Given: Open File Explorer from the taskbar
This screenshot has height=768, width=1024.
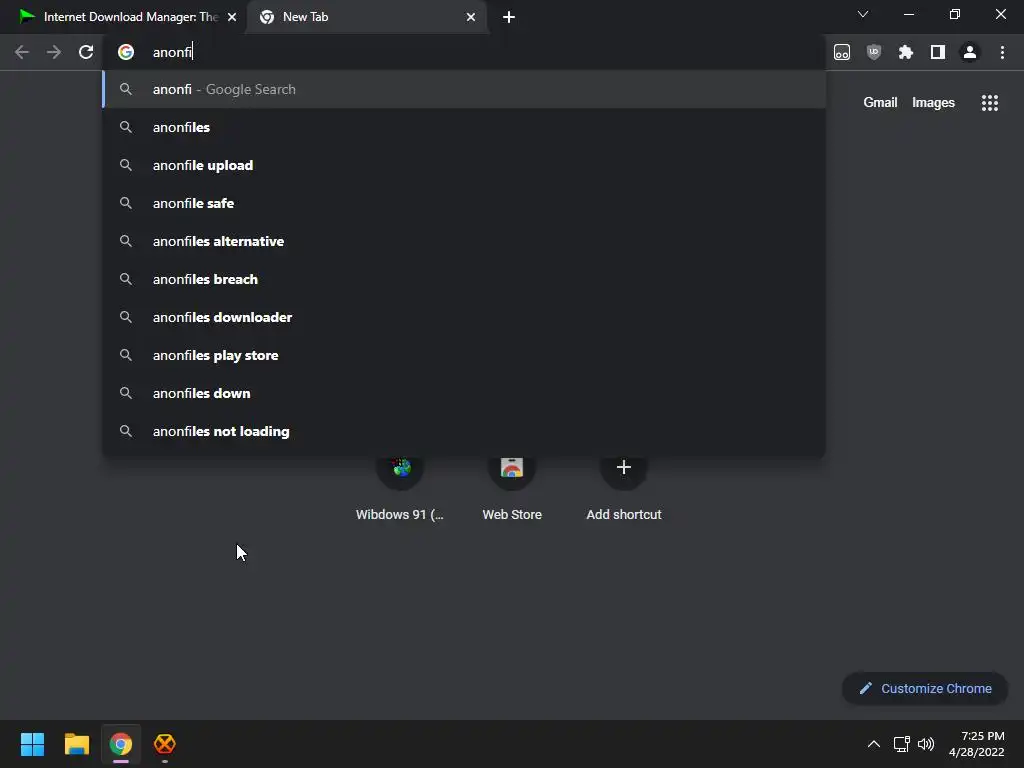Looking at the screenshot, I should coord(76,744).
